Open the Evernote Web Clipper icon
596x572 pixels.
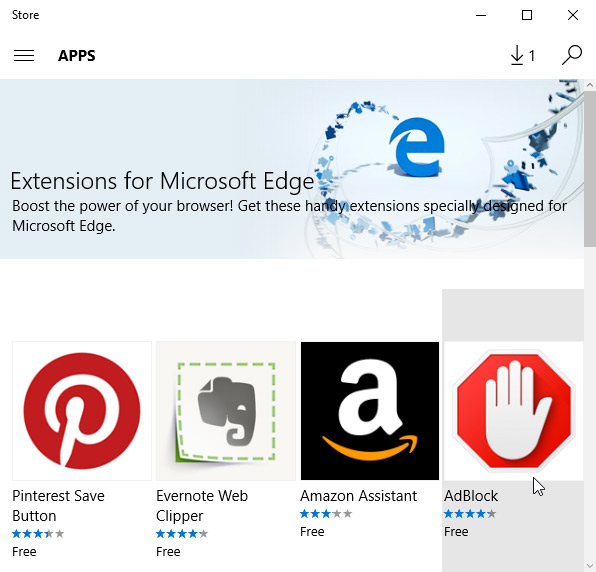(226, 411)
